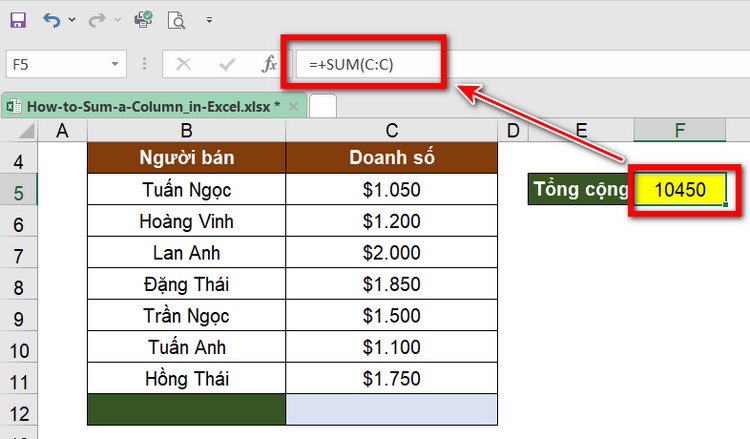Viewport: 750px width, 439px height.
Task: Click the formula bar options dots handle
Action: pyautogui.click(x=144, y=64)
